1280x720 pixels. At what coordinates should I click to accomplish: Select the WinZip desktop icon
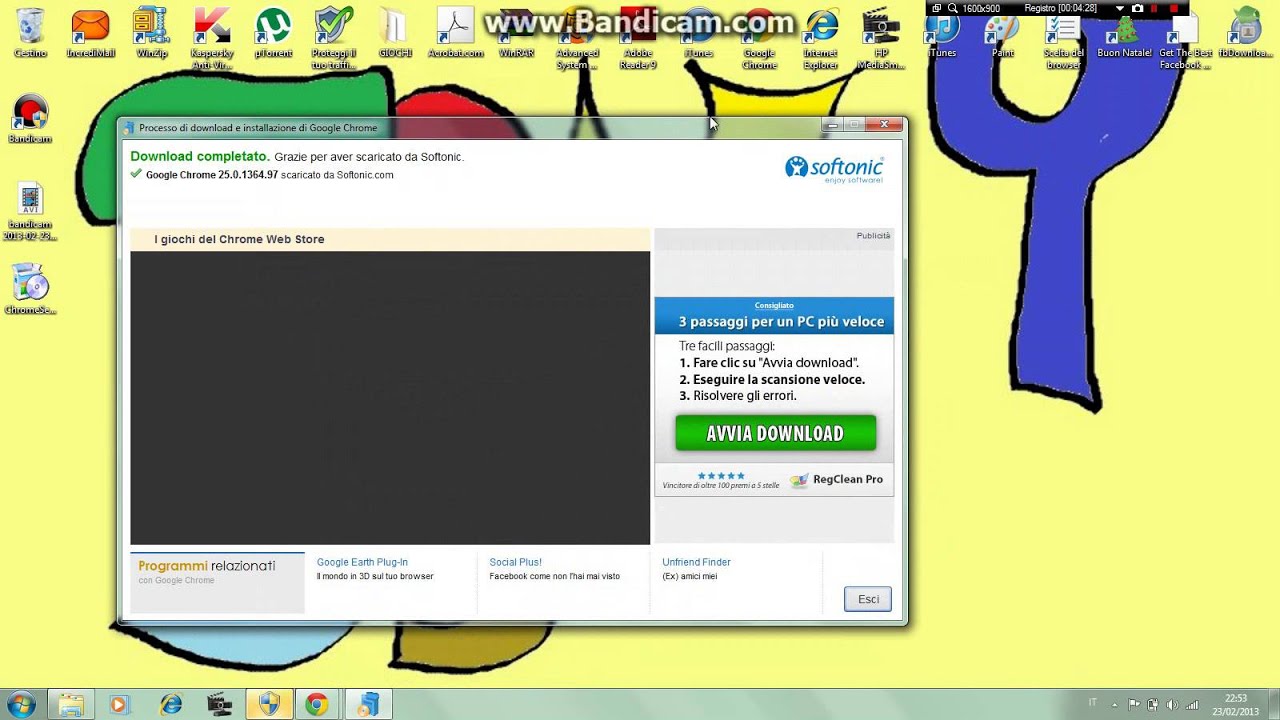pos(152,33)
